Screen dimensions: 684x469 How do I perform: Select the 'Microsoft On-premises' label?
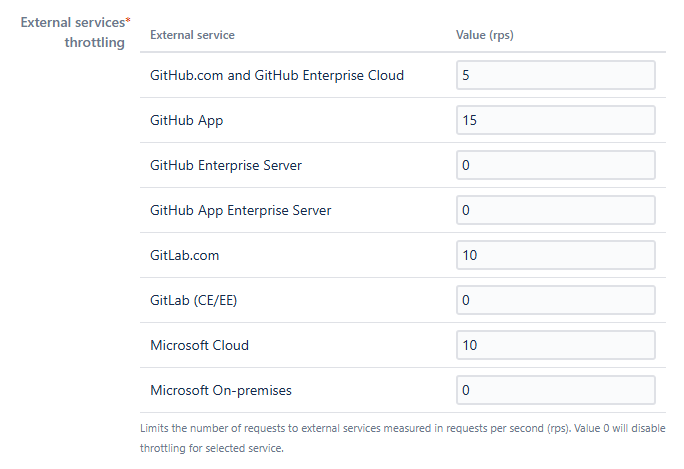pyautogui.click(x=221, y=390)
